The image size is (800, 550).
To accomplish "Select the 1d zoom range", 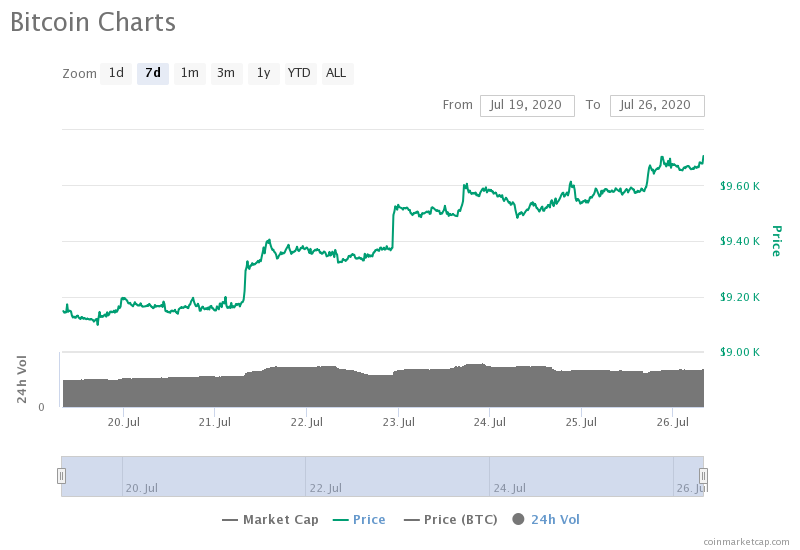I will point(116,73).
